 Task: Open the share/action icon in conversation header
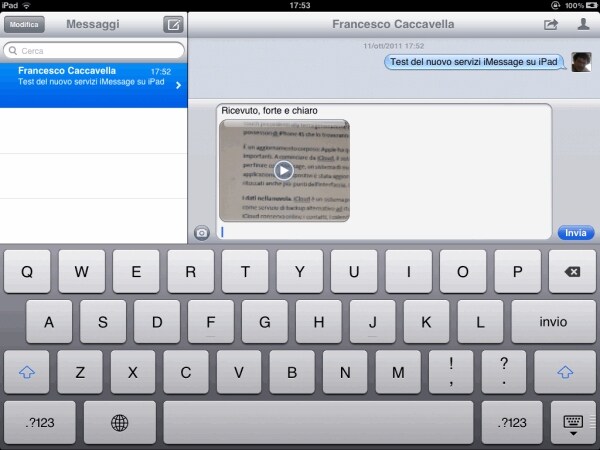551,25
